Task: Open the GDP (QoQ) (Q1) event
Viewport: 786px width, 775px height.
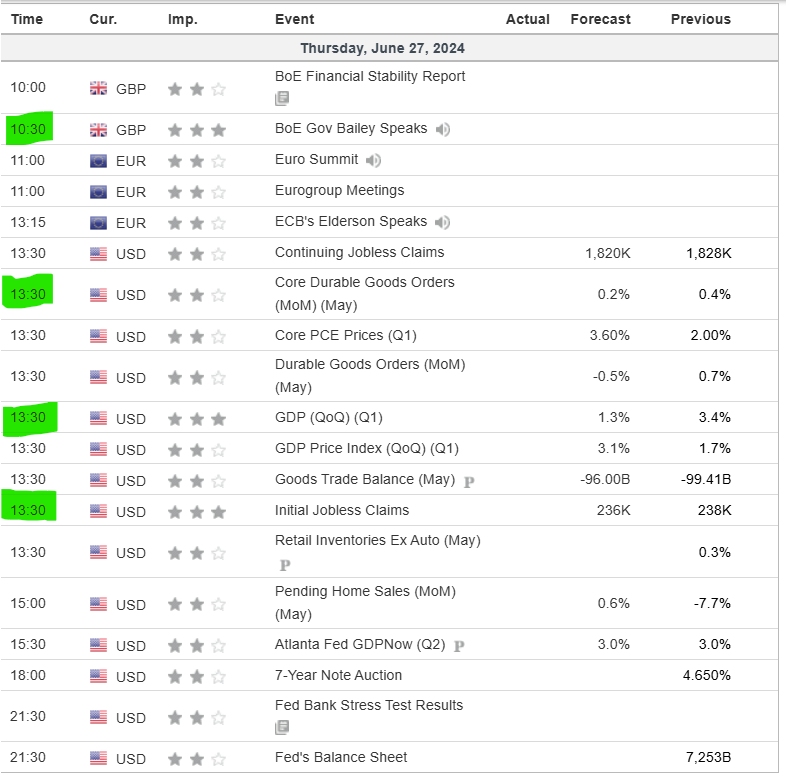Action: pyautogui.click(x=328, y=417)
